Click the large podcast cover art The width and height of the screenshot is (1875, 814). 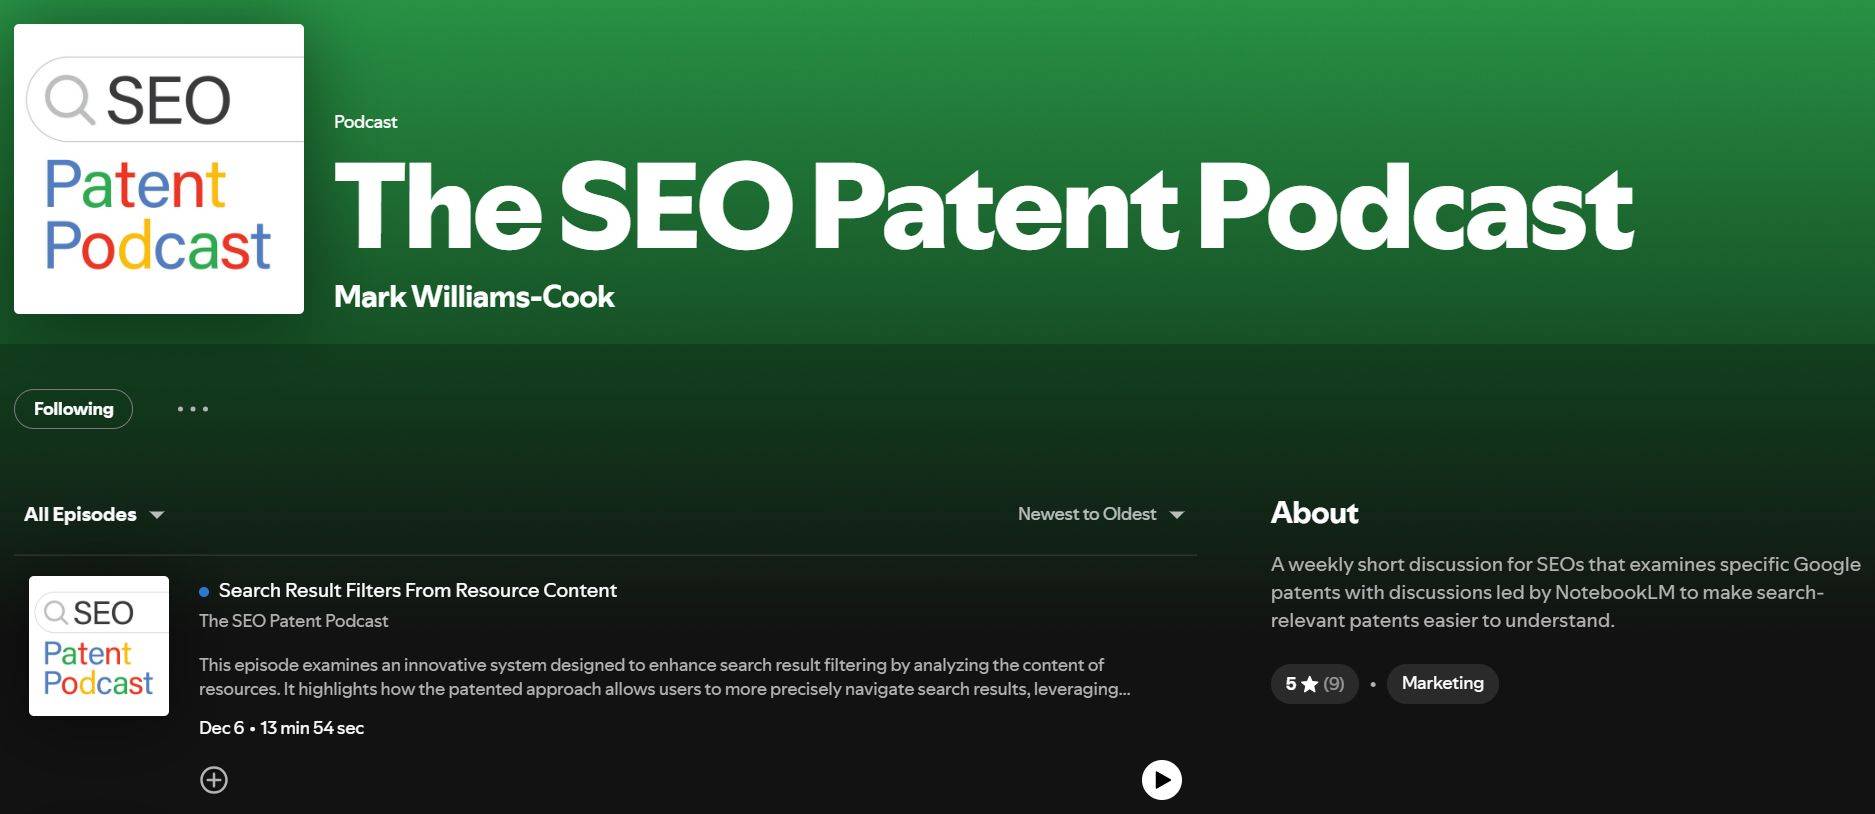click(x=159, y=169)
